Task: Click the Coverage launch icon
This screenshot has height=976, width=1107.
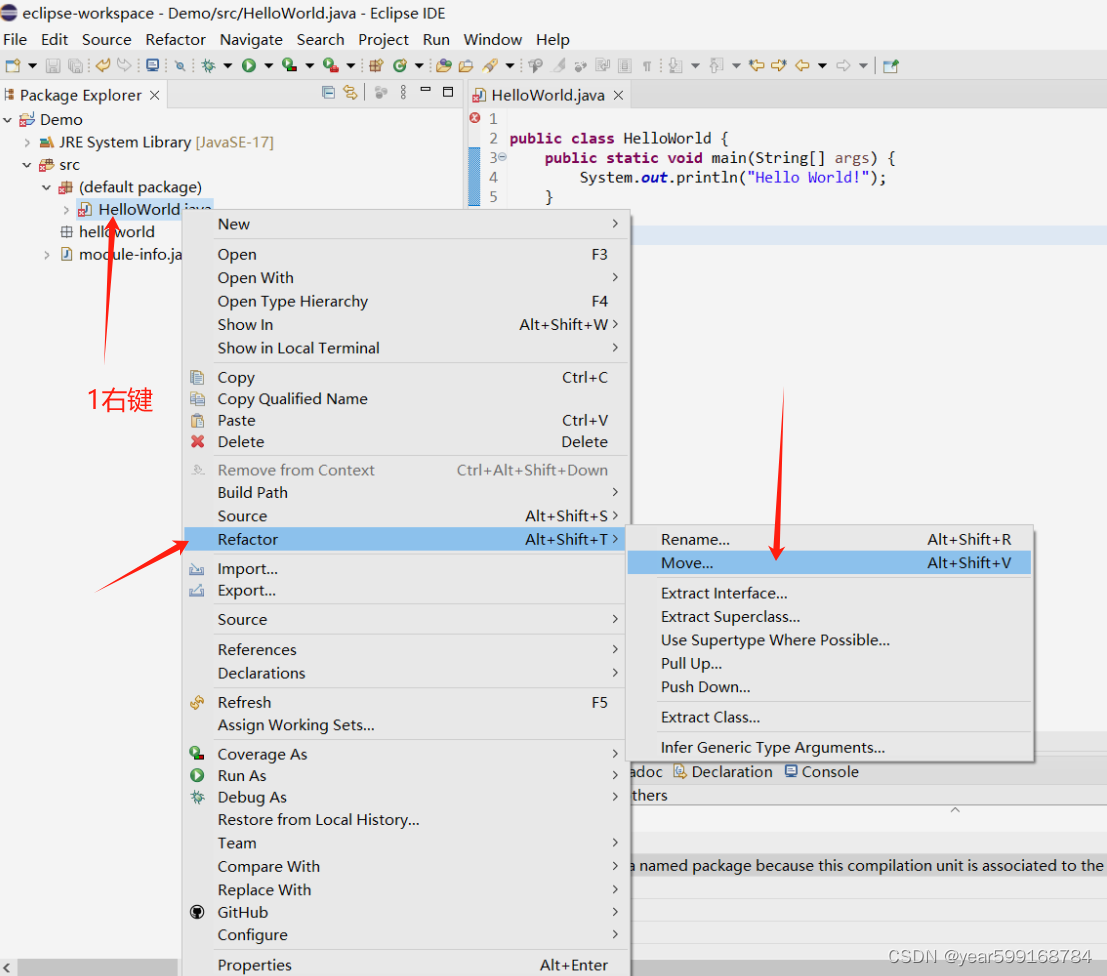Action: (x=289, y=65)
